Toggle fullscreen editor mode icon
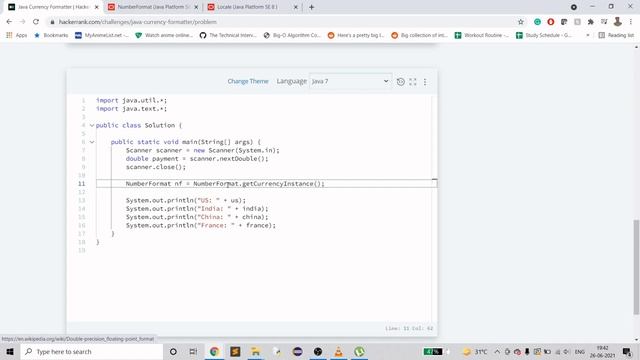Screen dimensions: 640x360 [413, 82]
